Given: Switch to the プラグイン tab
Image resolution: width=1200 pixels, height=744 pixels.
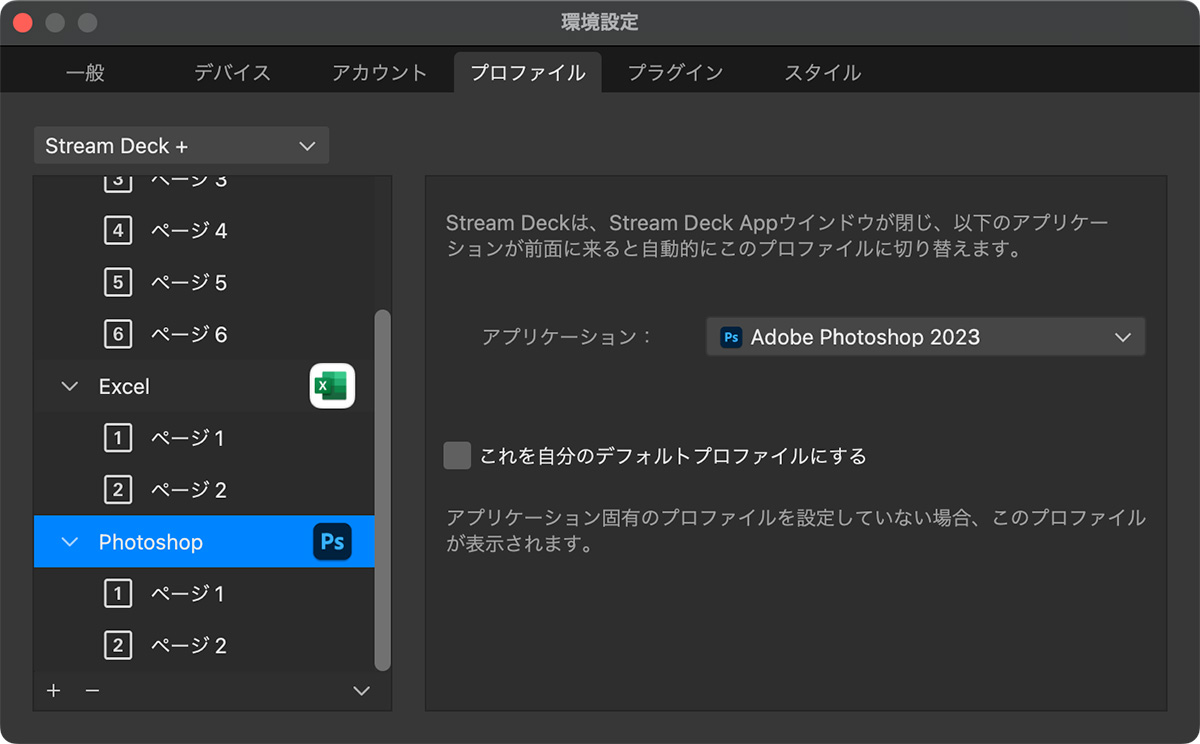Looking at the screenshot, I should 675,73.
